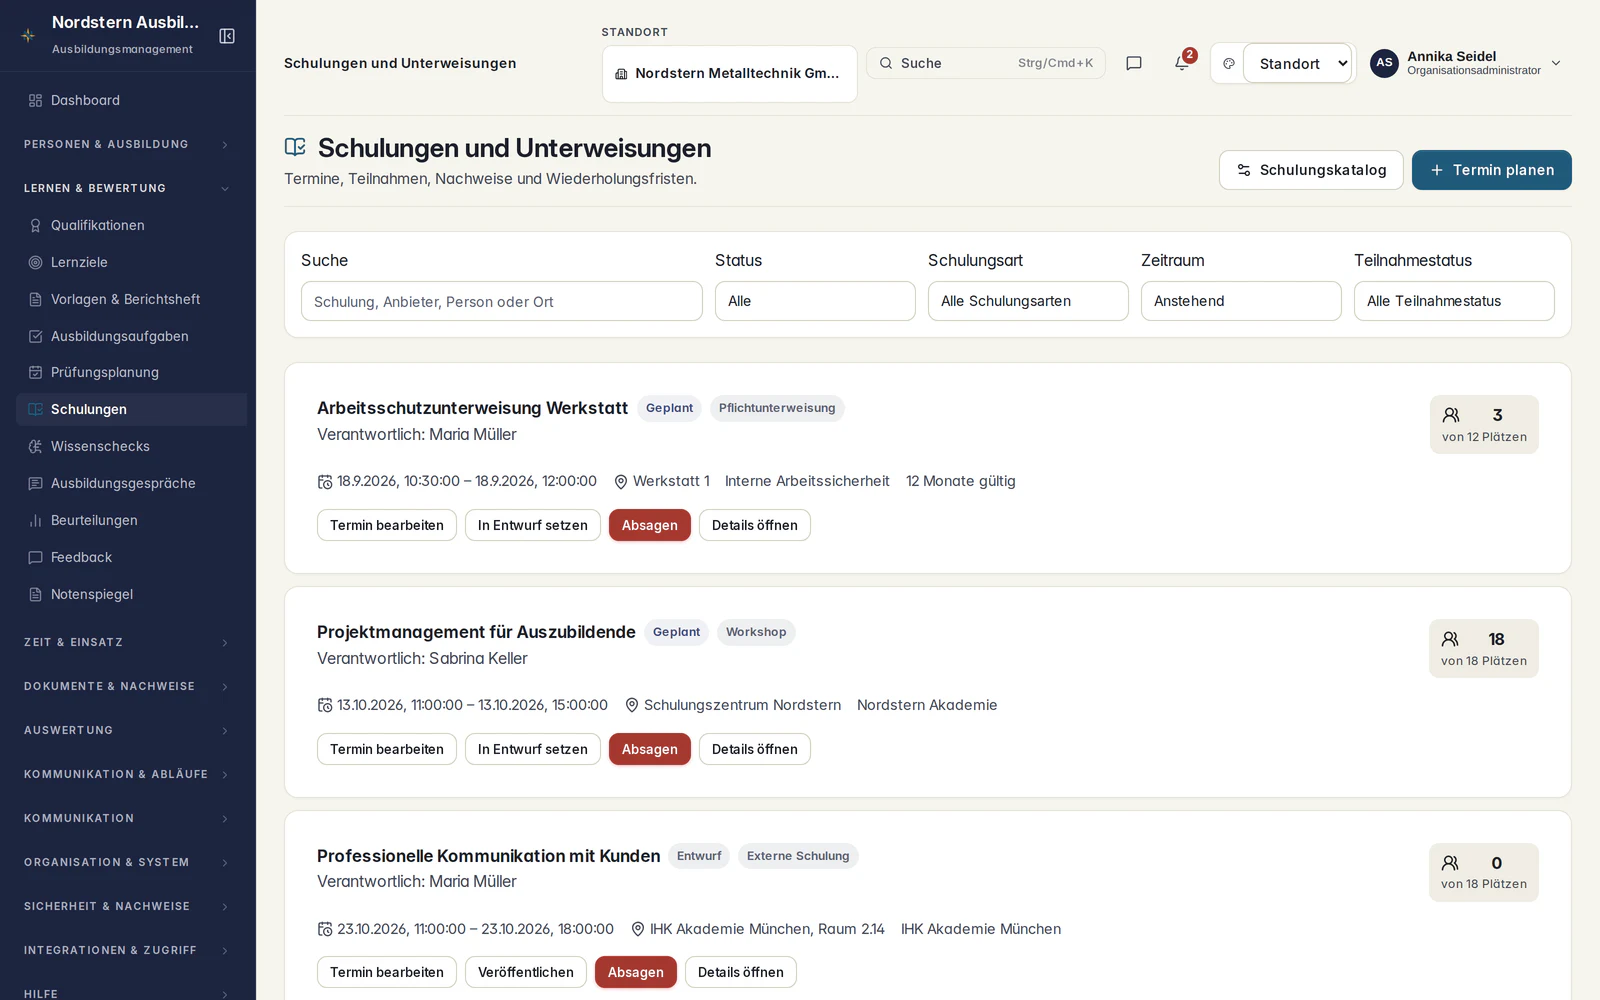Collapse Lernen & Bewertung section
The image size is (1600, 1000).
coord(128,188)
